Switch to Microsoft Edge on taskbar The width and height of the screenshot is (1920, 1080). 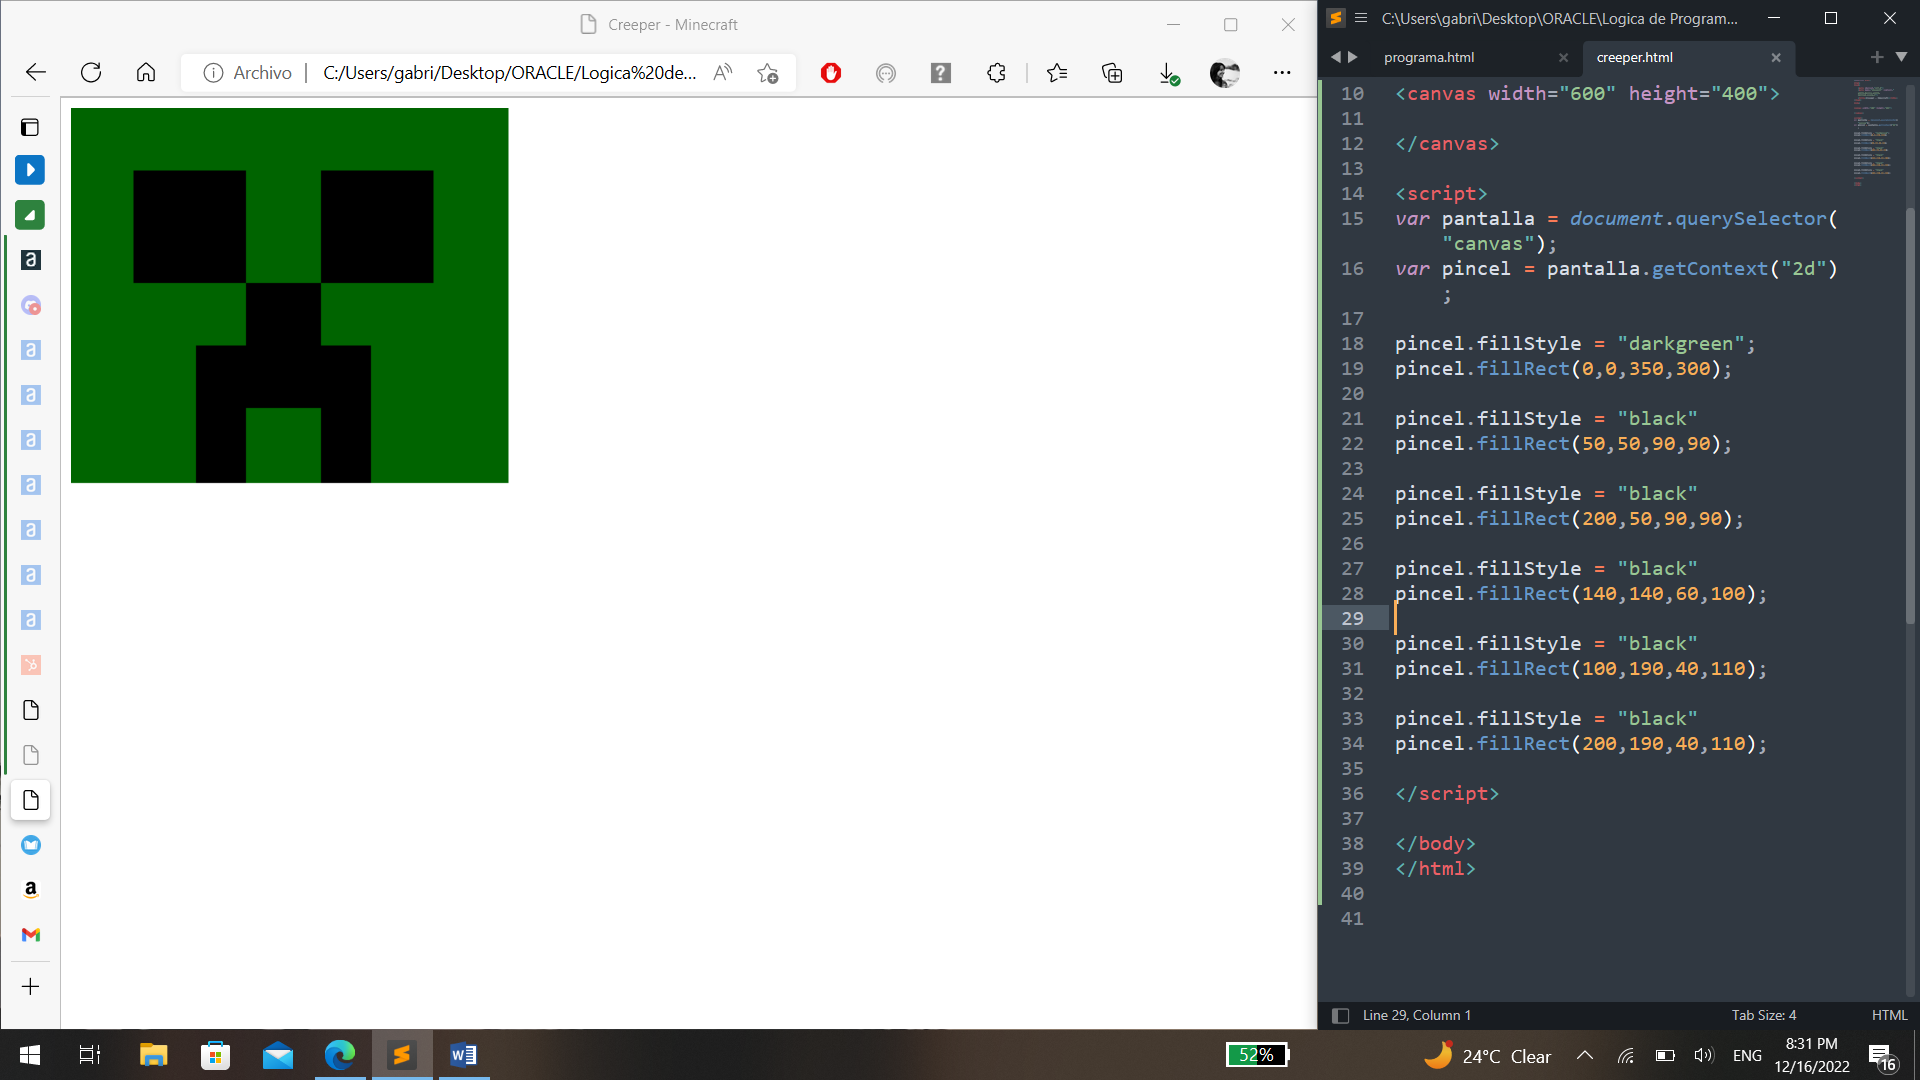click(x=340, y=1055)
